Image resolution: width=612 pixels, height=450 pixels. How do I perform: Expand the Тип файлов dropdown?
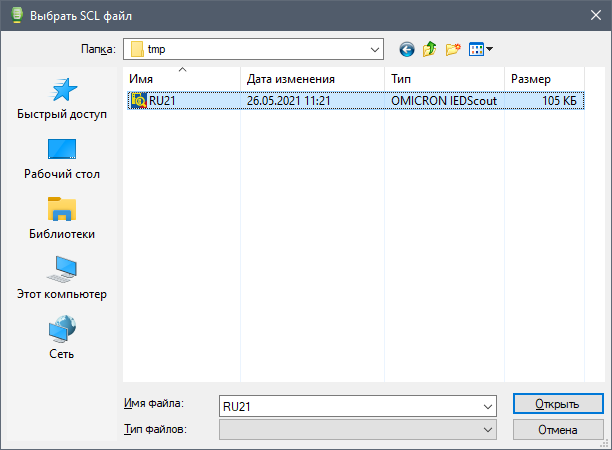coord(488,429)
